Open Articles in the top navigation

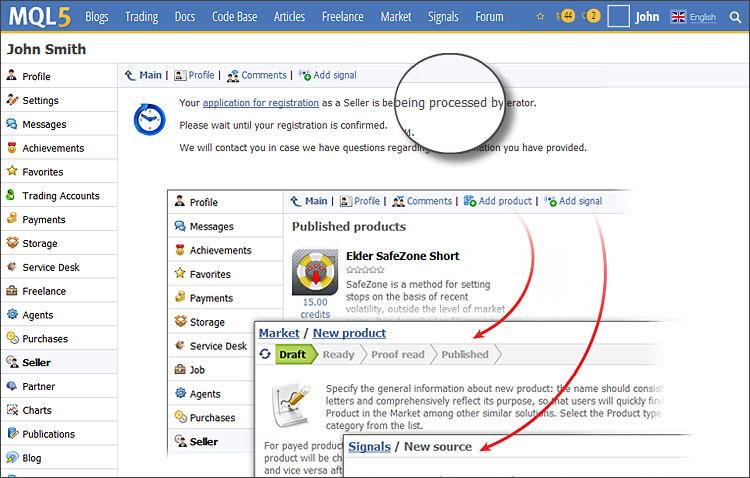(x=289, y=17)
